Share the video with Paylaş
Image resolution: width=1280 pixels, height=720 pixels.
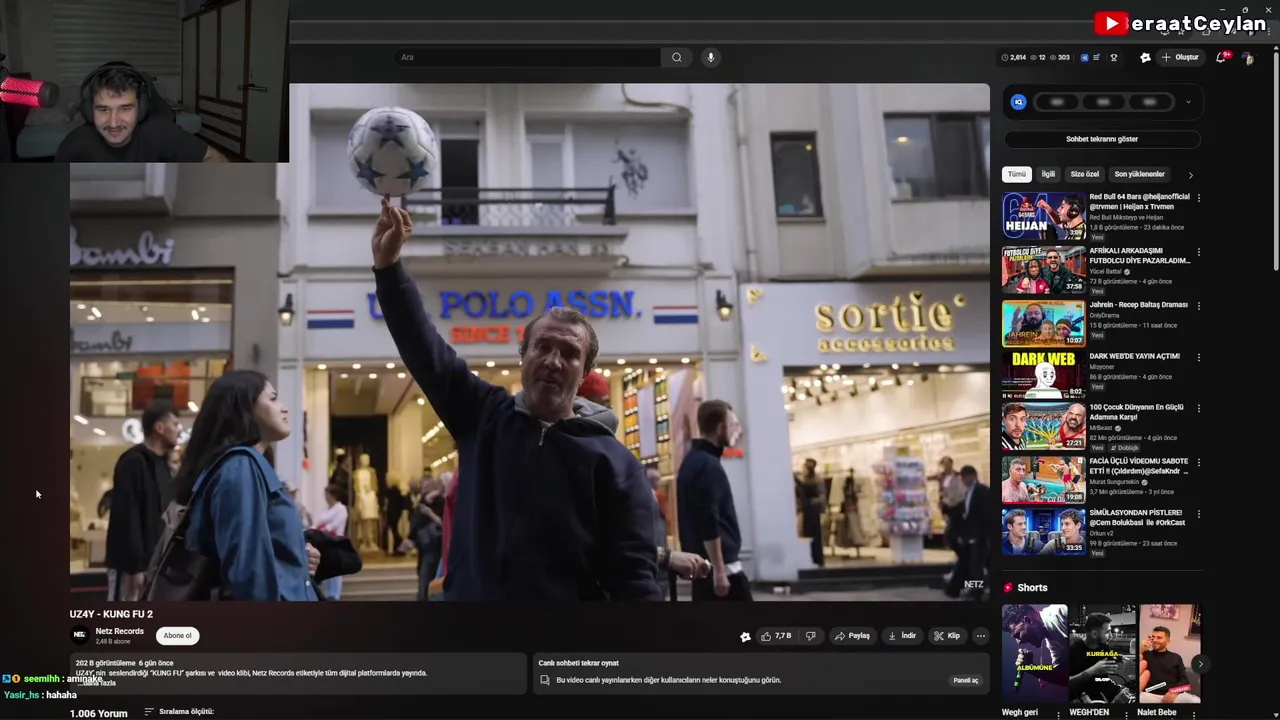point(853,636)
